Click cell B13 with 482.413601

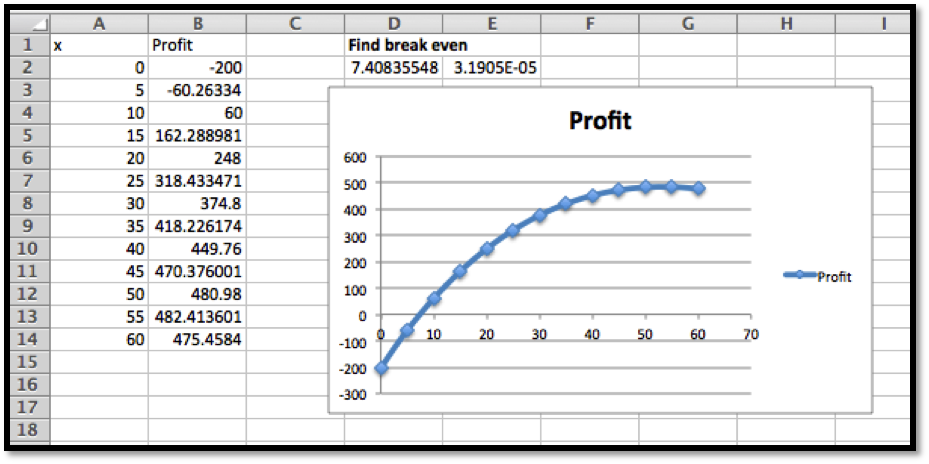click(196, 317)
